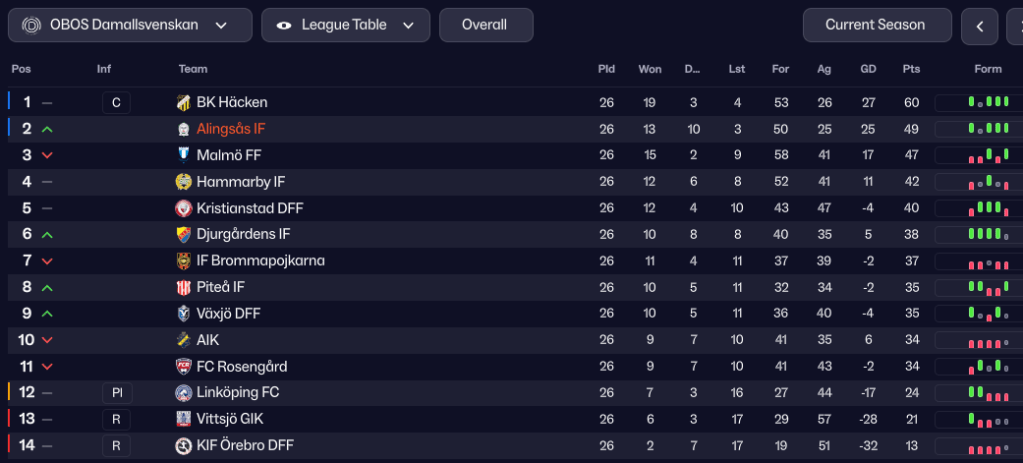Click the Djurgårdens IF shield icon
Viewport: 1023px width, 463px height.
click(184, 234)
